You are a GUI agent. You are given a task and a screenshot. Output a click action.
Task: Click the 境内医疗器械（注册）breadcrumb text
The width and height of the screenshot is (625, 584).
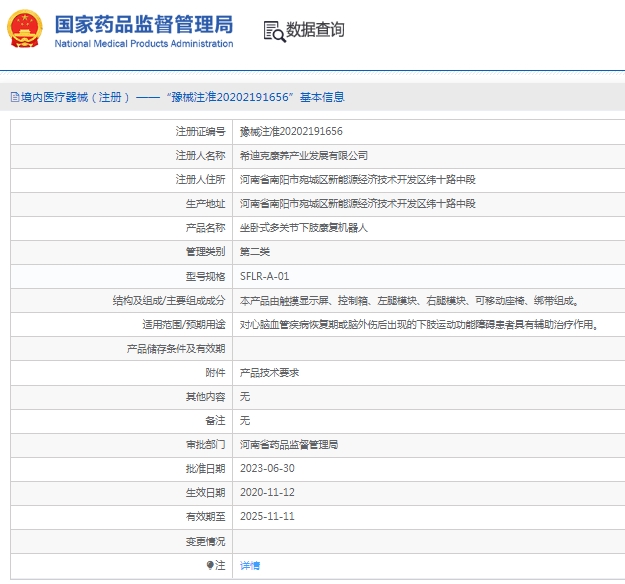[75, 97]
